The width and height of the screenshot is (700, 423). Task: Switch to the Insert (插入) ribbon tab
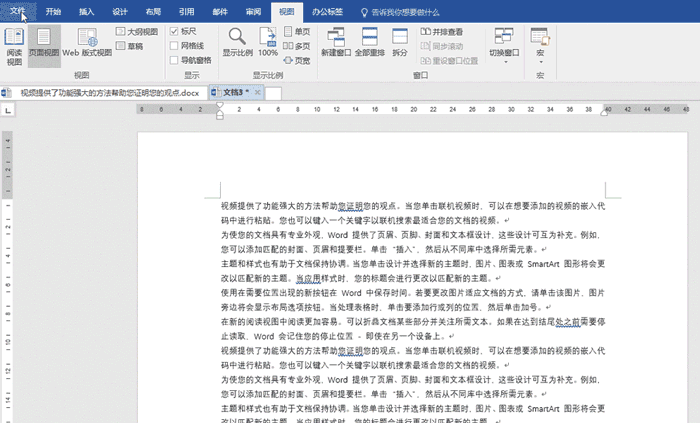(87, 12)
